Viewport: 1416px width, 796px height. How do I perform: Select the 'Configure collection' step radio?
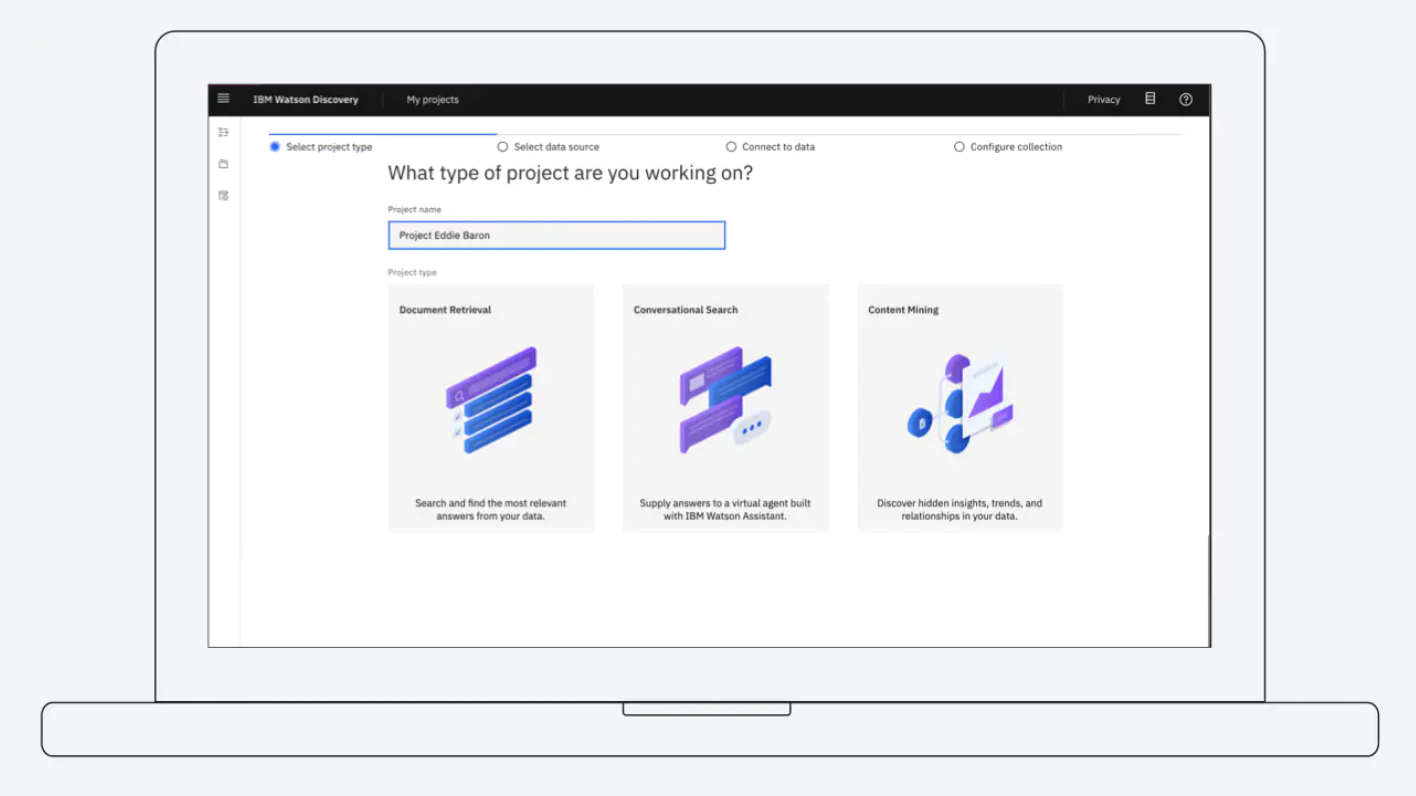click(x=959, y=146)
